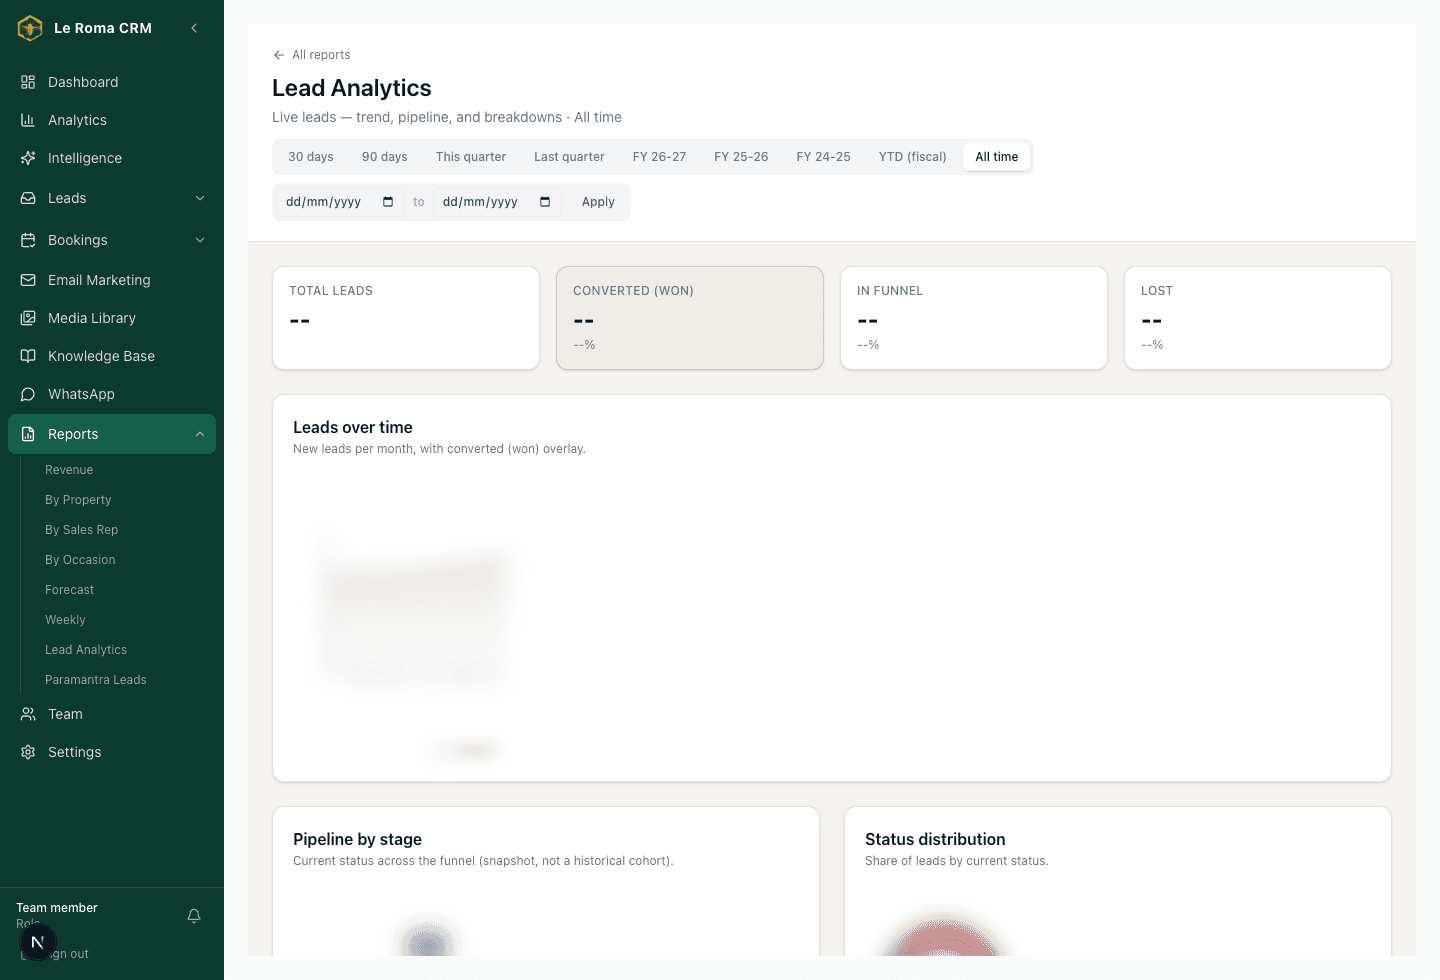
Task: Click the Analytics bar chart icon
Action: (28, 120)
